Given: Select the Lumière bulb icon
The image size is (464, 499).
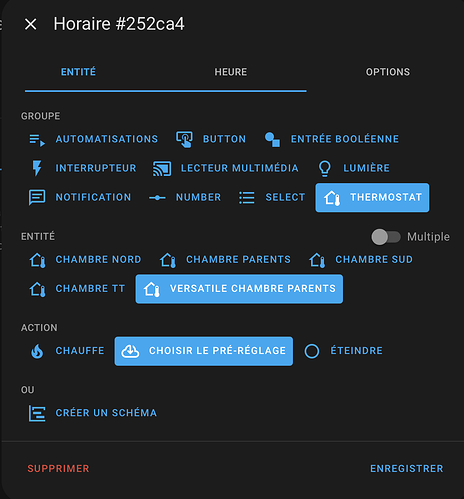Looking at the screenshot, I should click(x=325, y=168).
